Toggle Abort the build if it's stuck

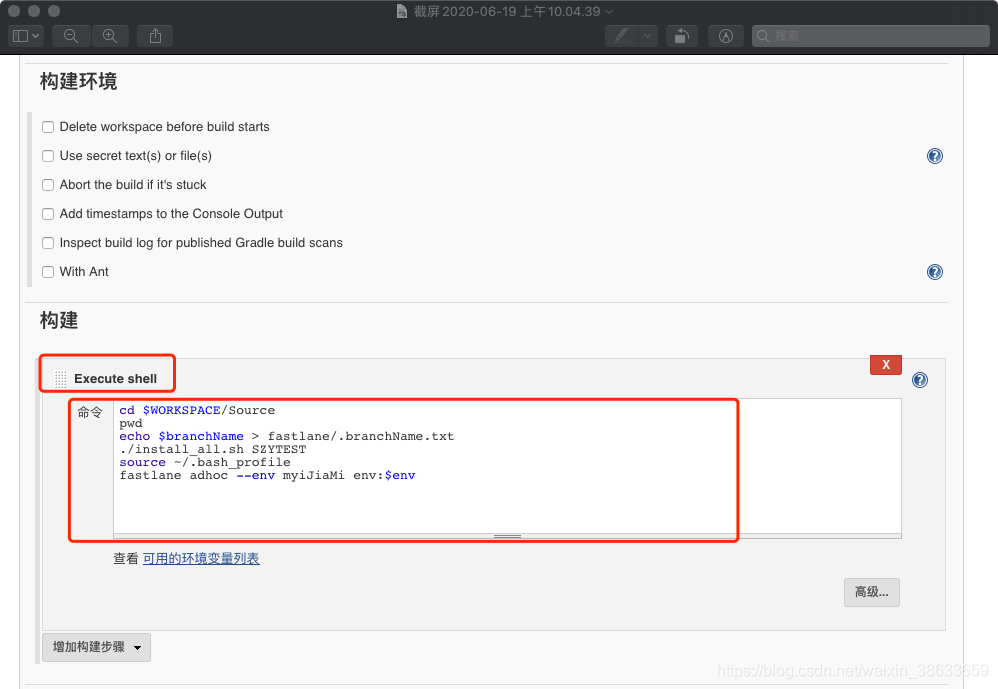tap(48, 185)
